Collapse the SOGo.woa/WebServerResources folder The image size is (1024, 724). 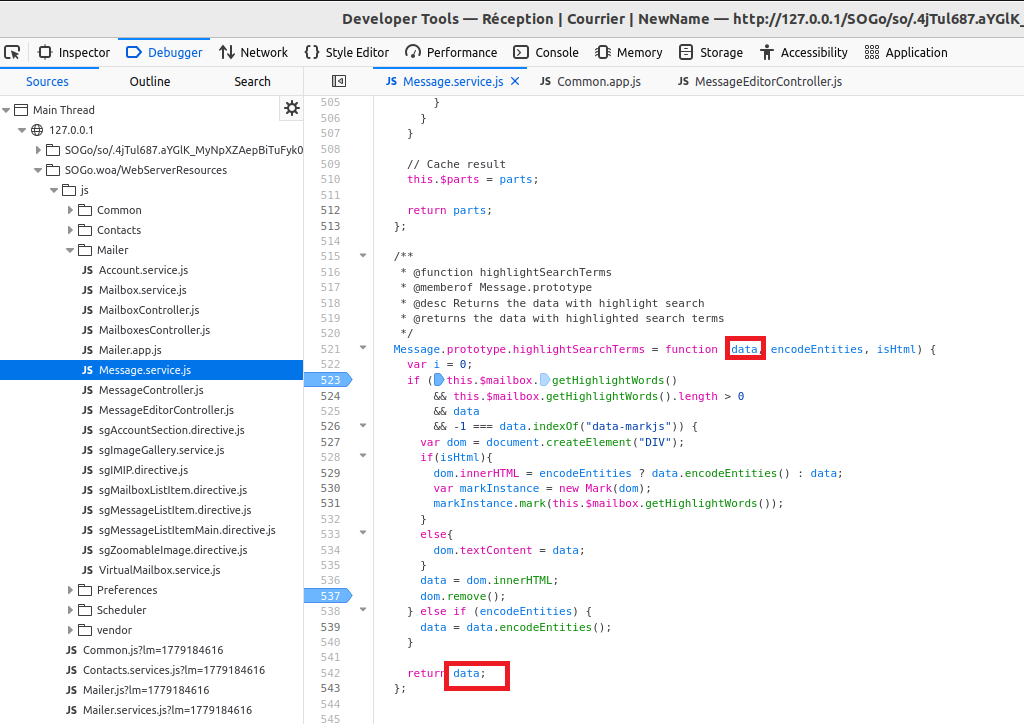pos(38,170)
